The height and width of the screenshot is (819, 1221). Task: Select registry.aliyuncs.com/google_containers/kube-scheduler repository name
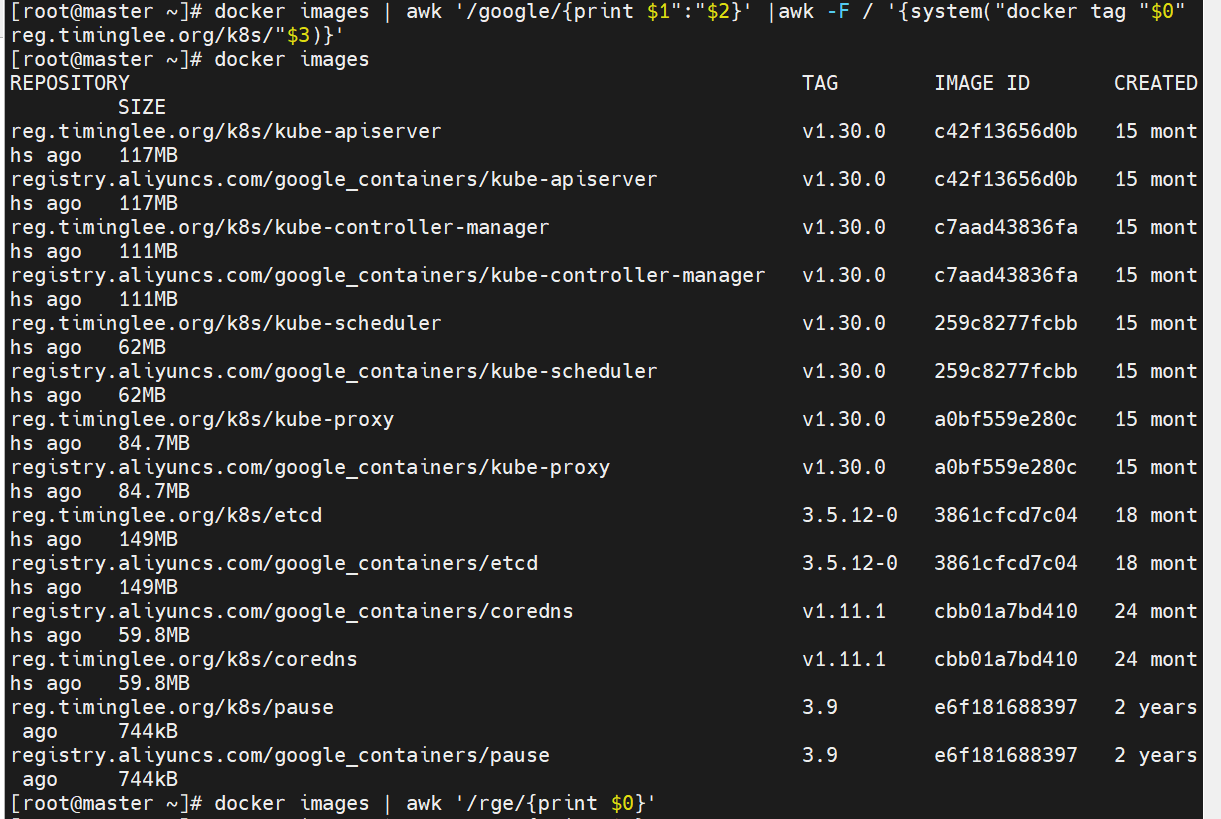(x=334, y=371)
